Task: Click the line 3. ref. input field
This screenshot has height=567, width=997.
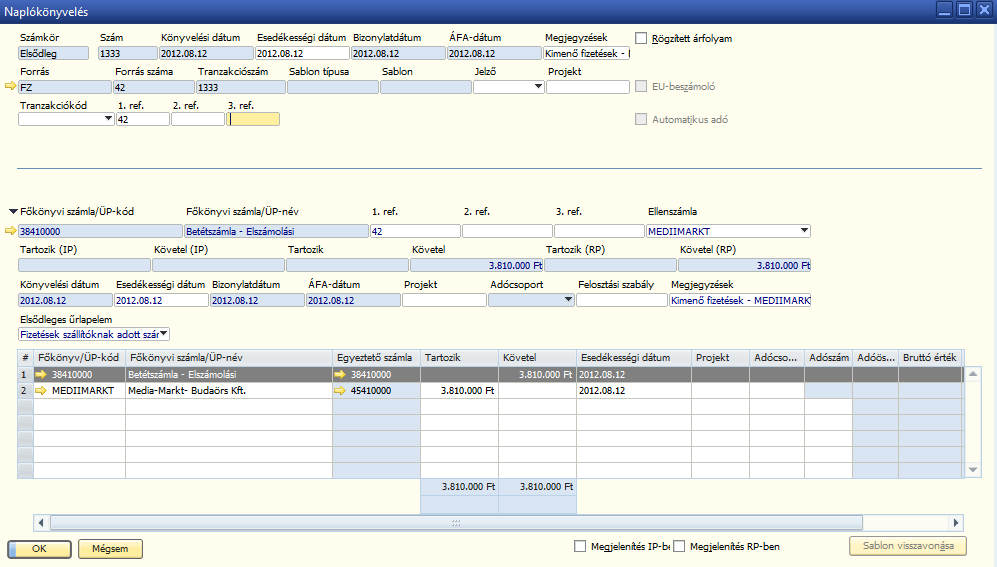Action: pyautogui.click(x=599, y=231)
